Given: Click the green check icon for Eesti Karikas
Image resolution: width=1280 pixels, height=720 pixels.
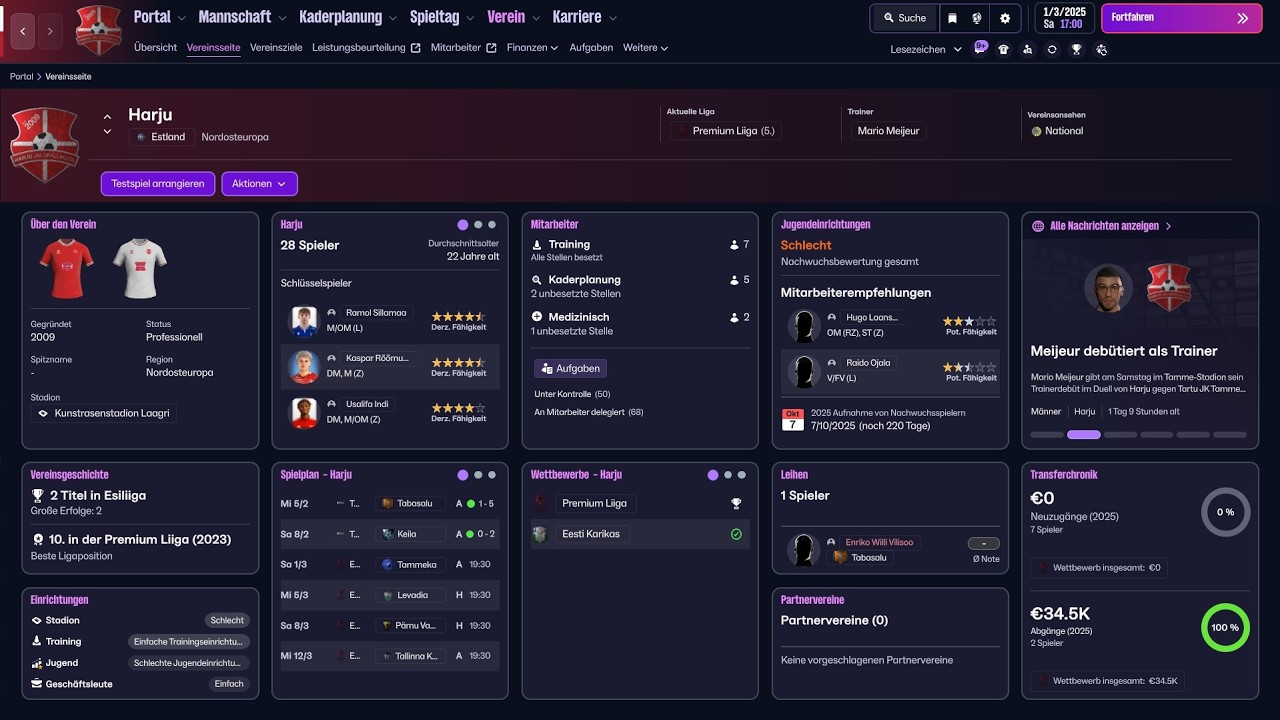Looking at the screenshot, I should [736, 534].
